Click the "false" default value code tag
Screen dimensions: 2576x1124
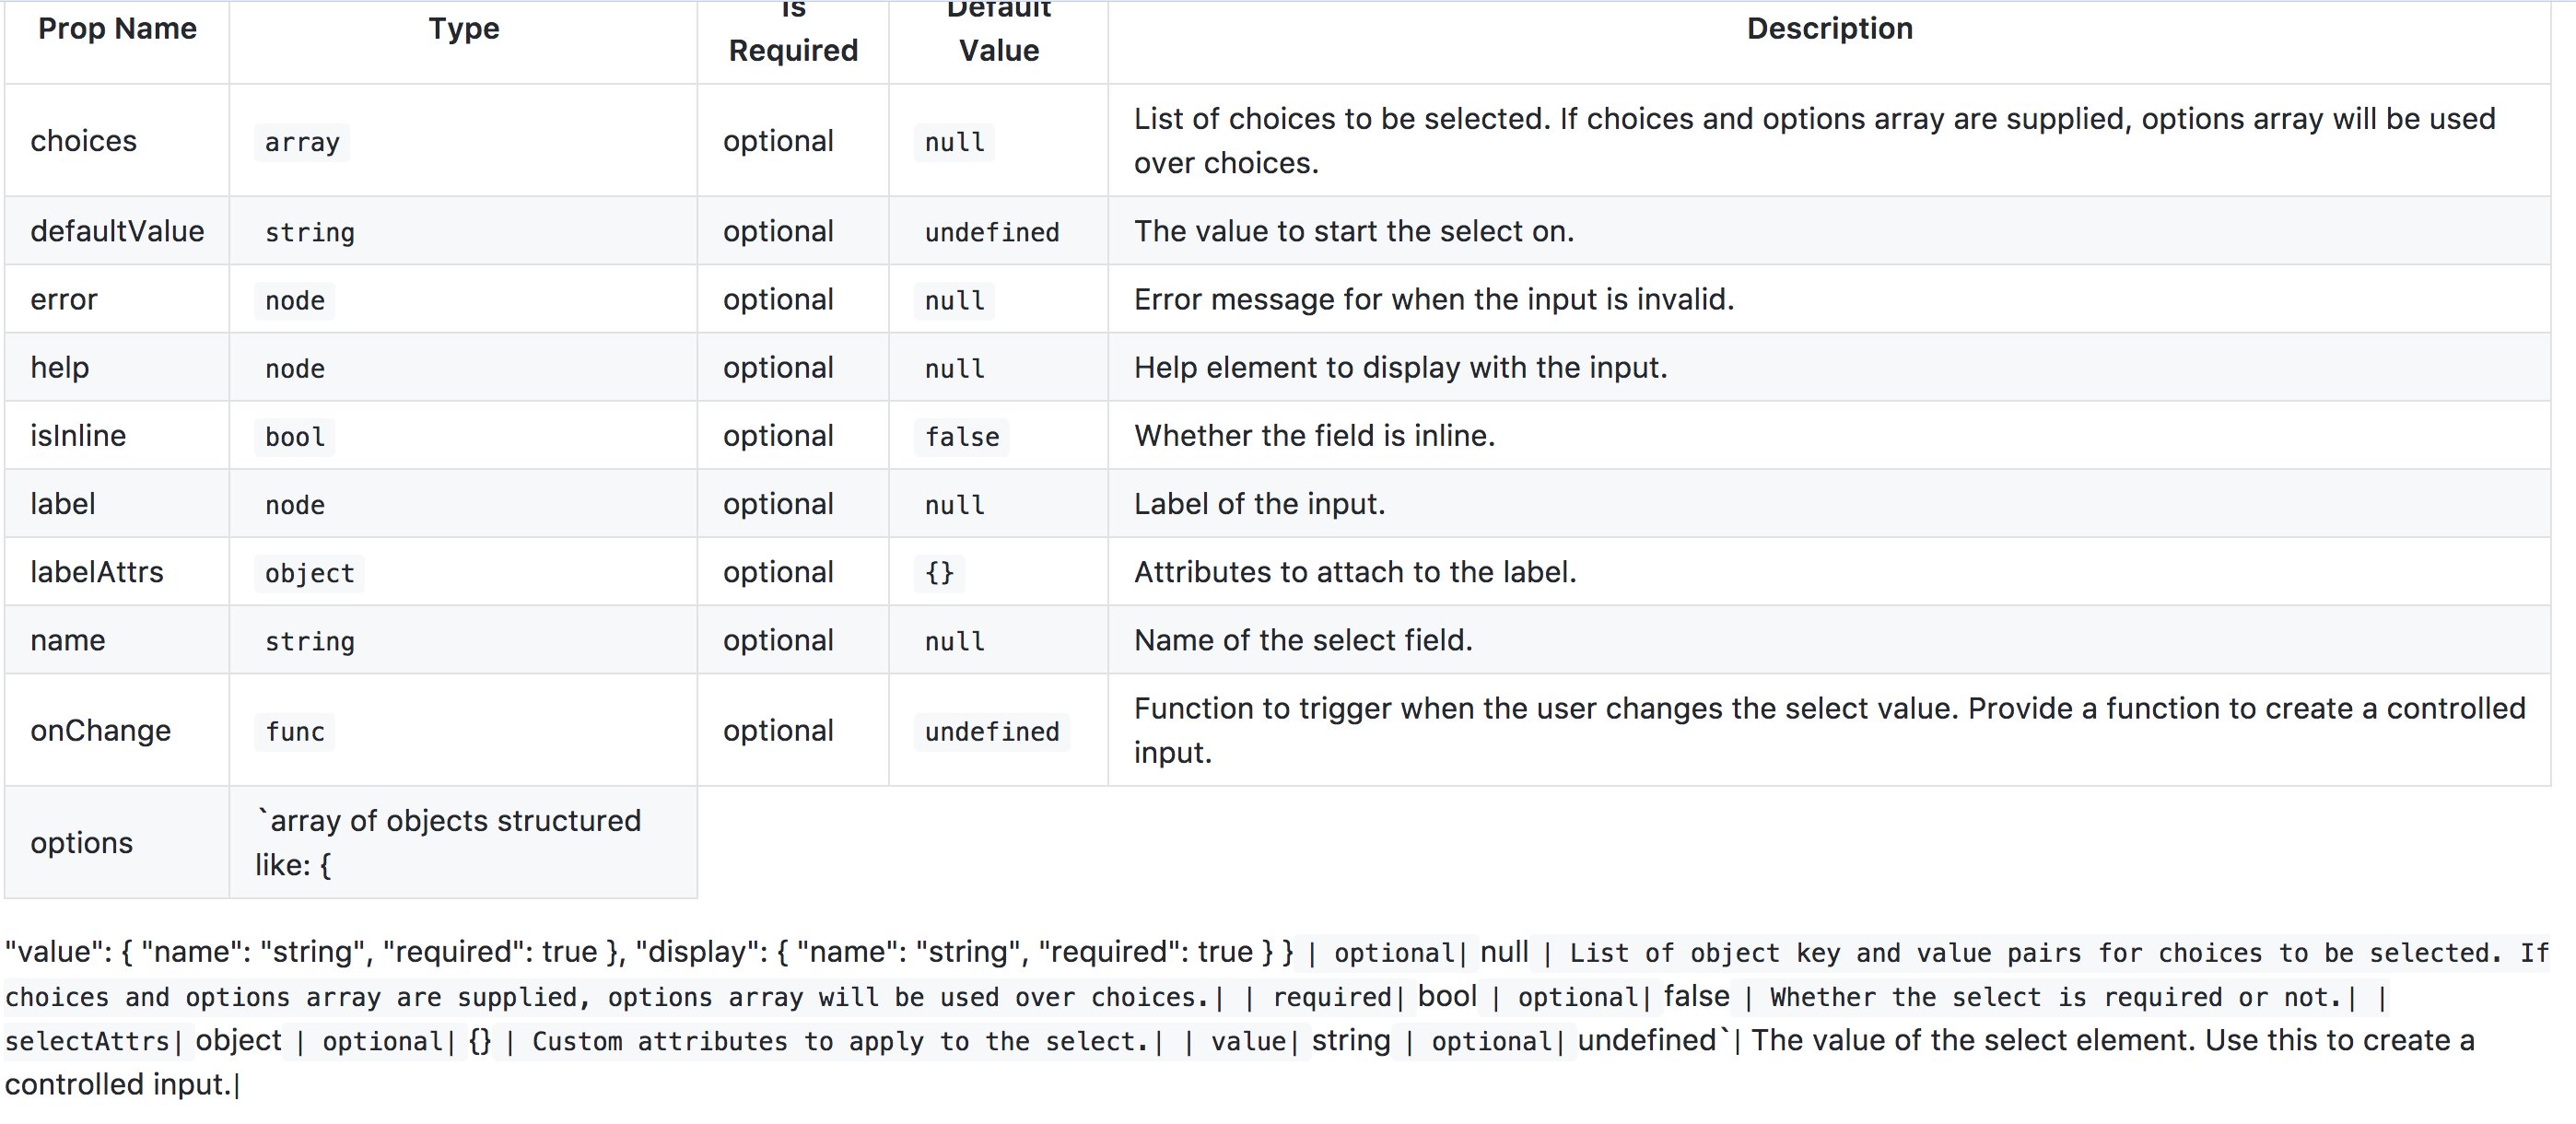click(961, 437)
